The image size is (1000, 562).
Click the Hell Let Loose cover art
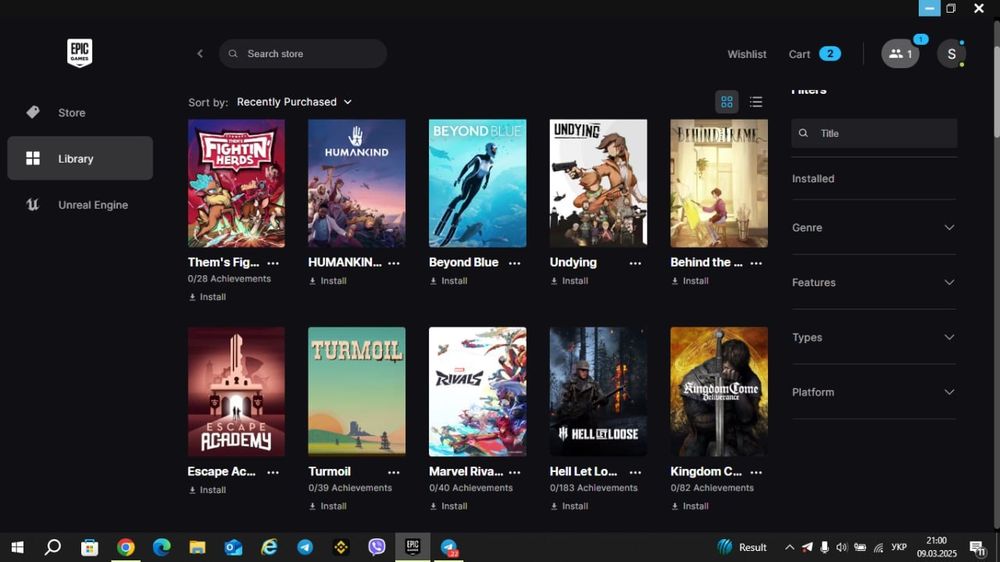[x=598, y=392]
